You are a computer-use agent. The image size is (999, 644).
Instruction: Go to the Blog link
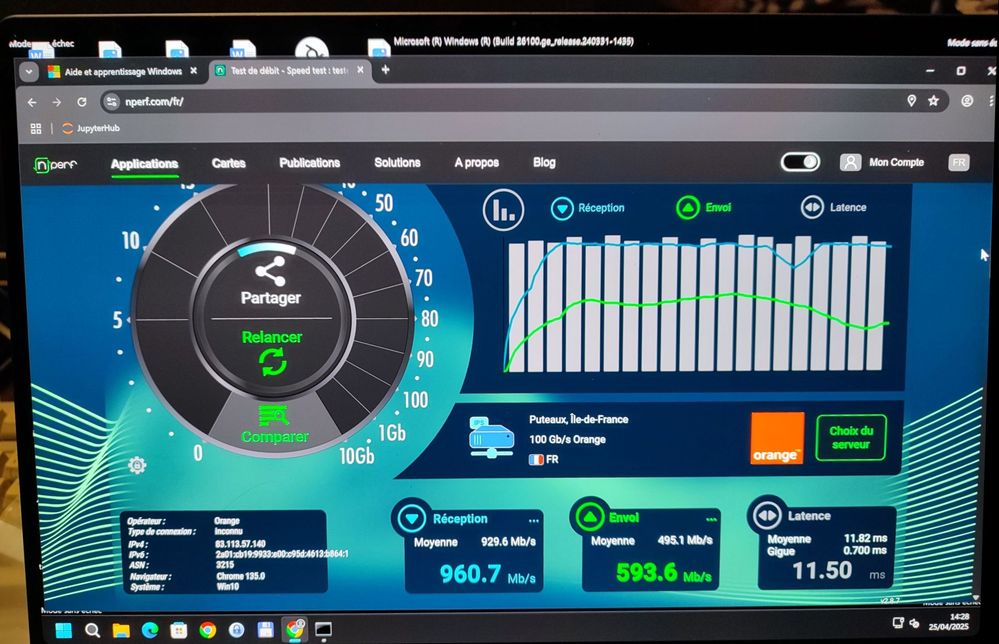(x=544, y=162)
